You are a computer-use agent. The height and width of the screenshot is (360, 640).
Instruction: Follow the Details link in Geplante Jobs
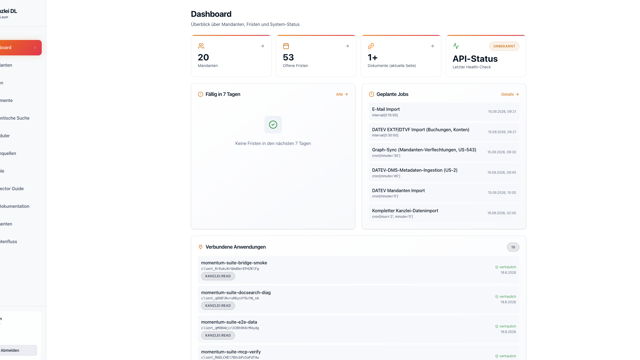(x=510, y=94)
